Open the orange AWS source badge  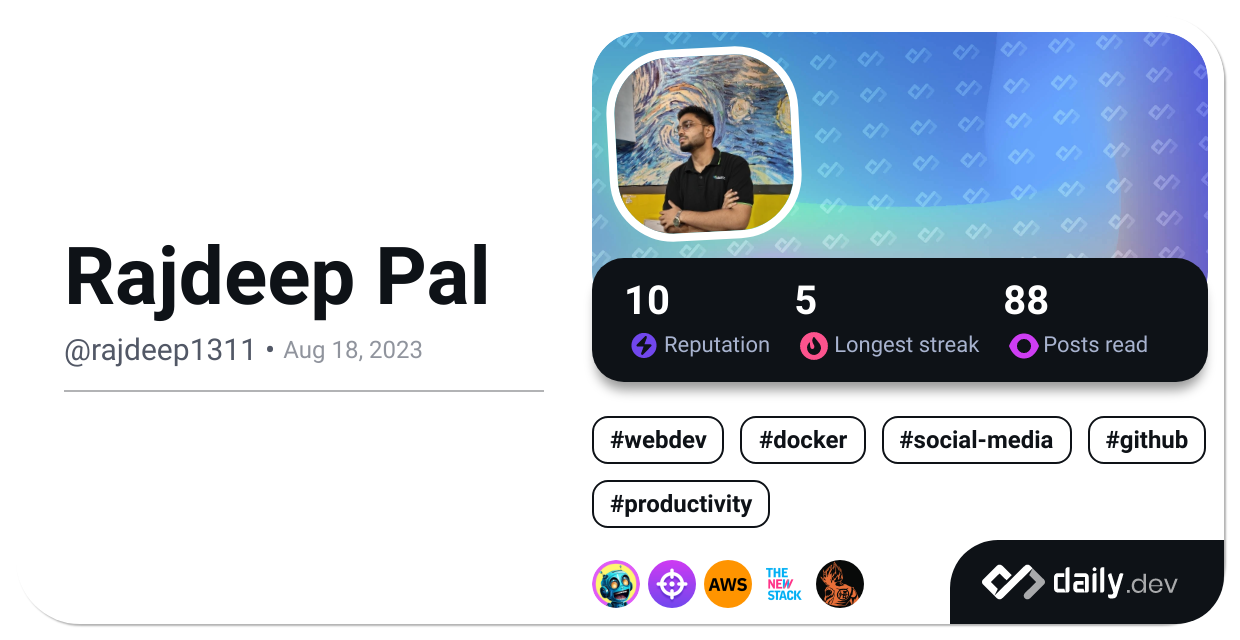click(728, 584)
